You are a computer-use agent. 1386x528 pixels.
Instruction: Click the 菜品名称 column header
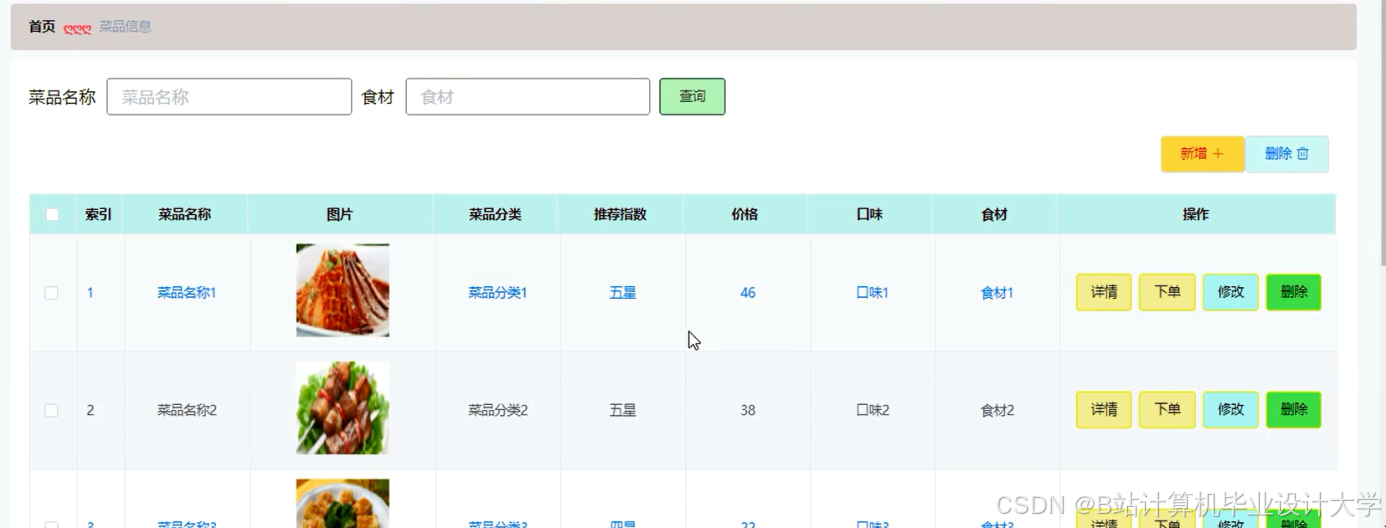(x=185, y=215)
